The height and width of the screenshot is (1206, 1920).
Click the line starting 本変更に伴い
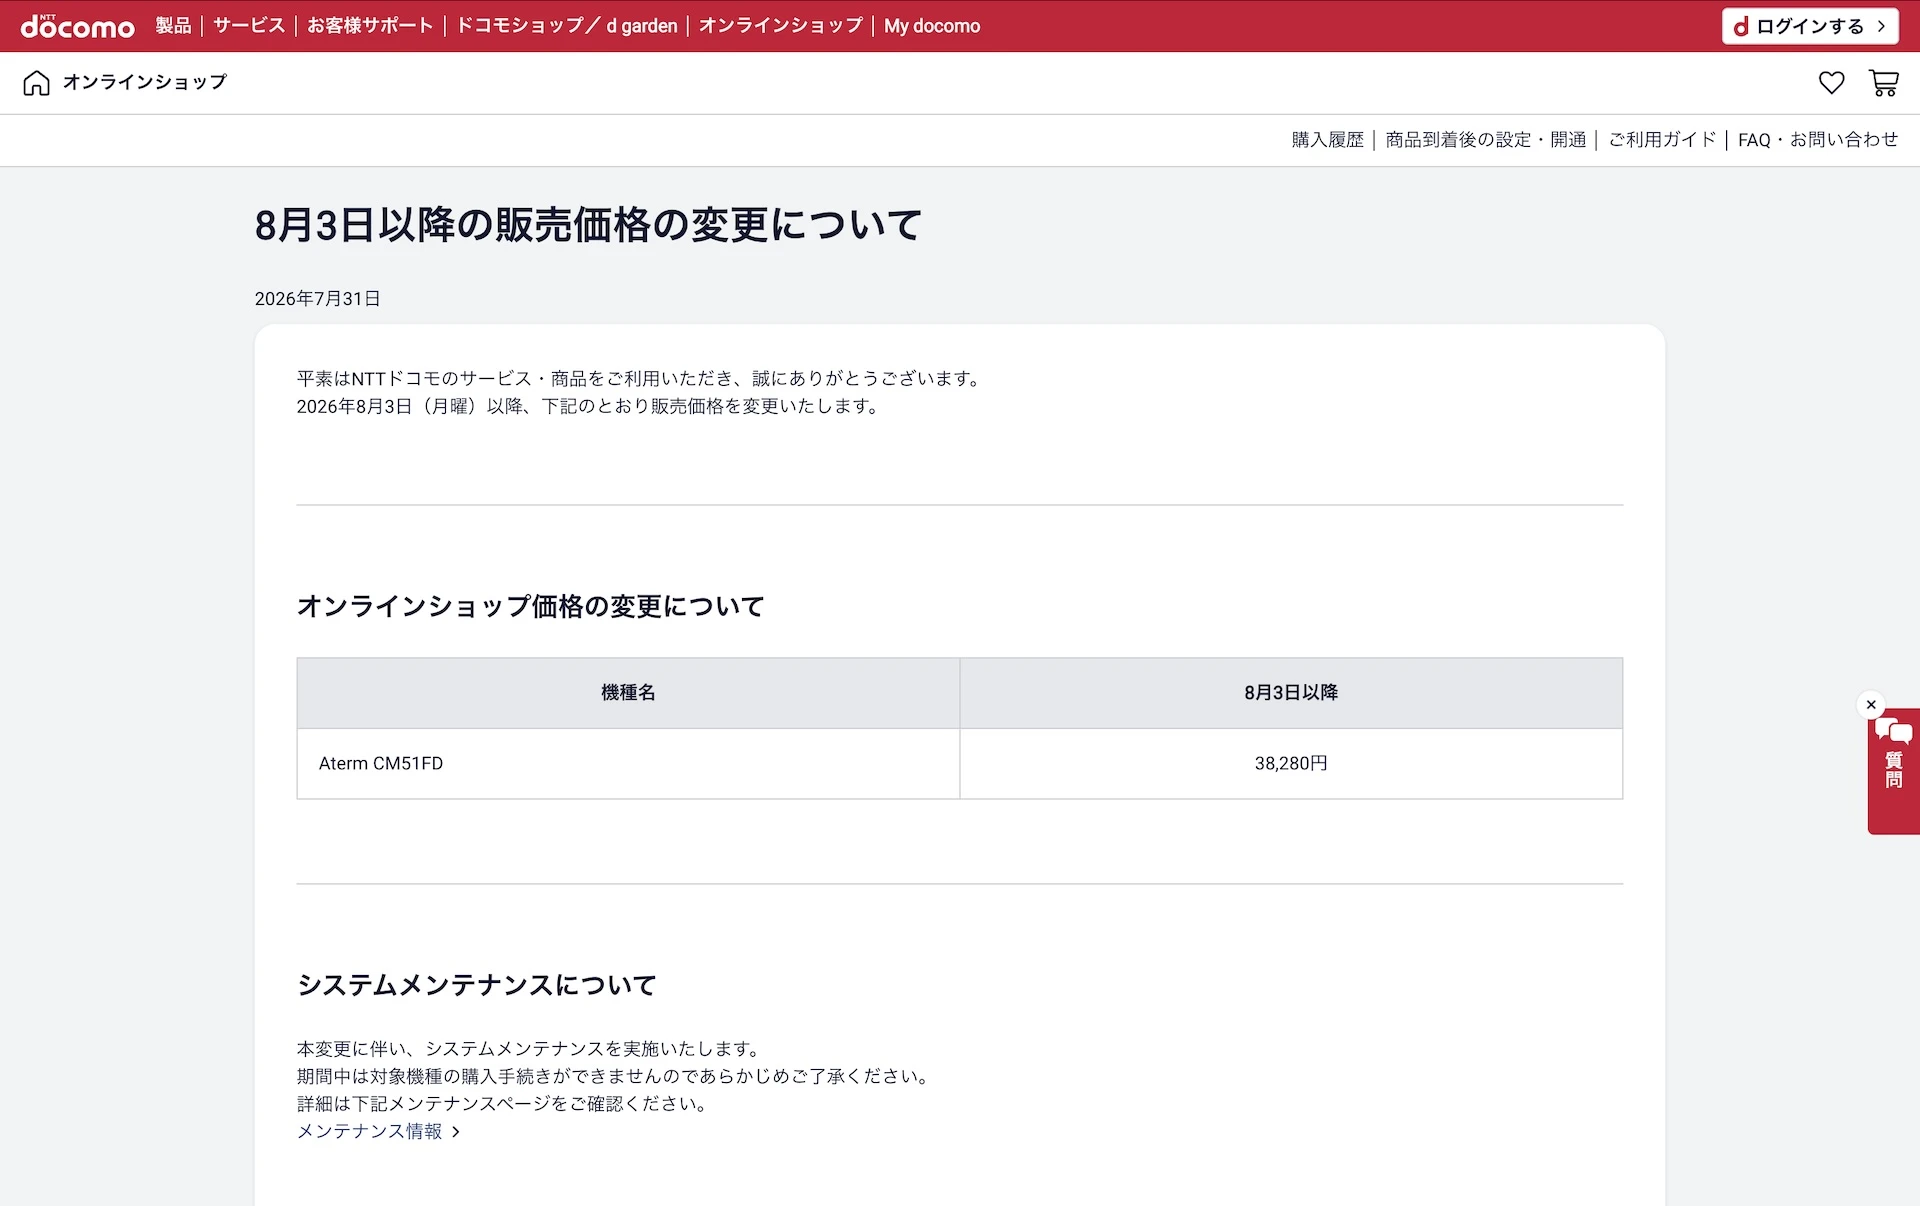pyautogui.click(x=531, y=1049)
